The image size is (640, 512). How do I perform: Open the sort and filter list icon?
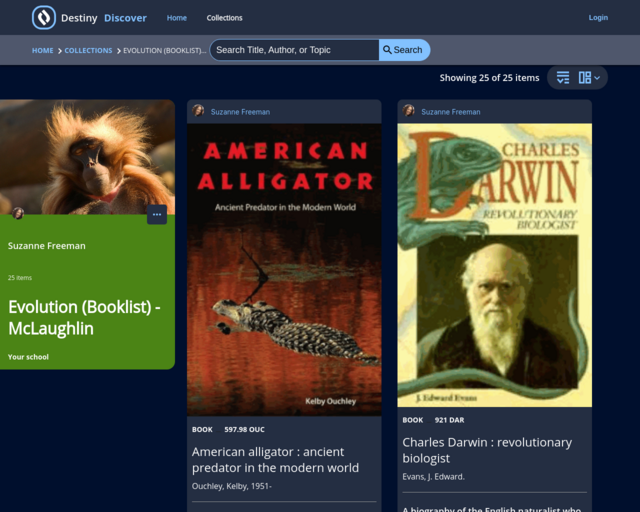point(563,78)
